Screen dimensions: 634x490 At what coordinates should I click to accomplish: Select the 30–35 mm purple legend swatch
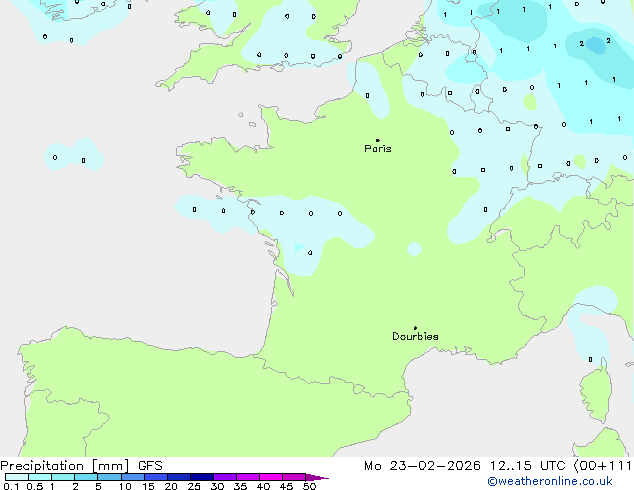pos(224,477)
